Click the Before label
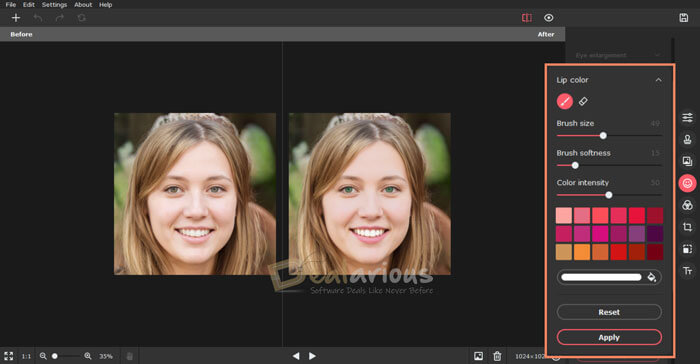The height and width of the screenshot is (364, 700). tap(21, 34)
